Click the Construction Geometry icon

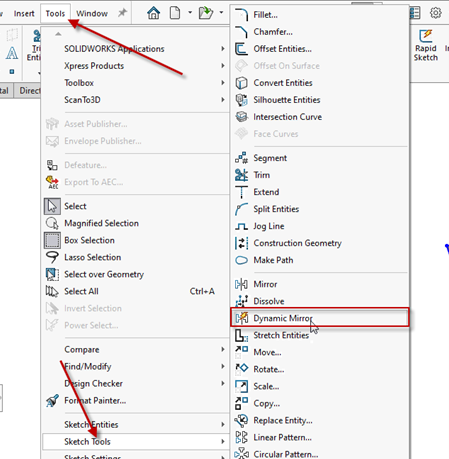pyautogui.click(x=241, y=243)
